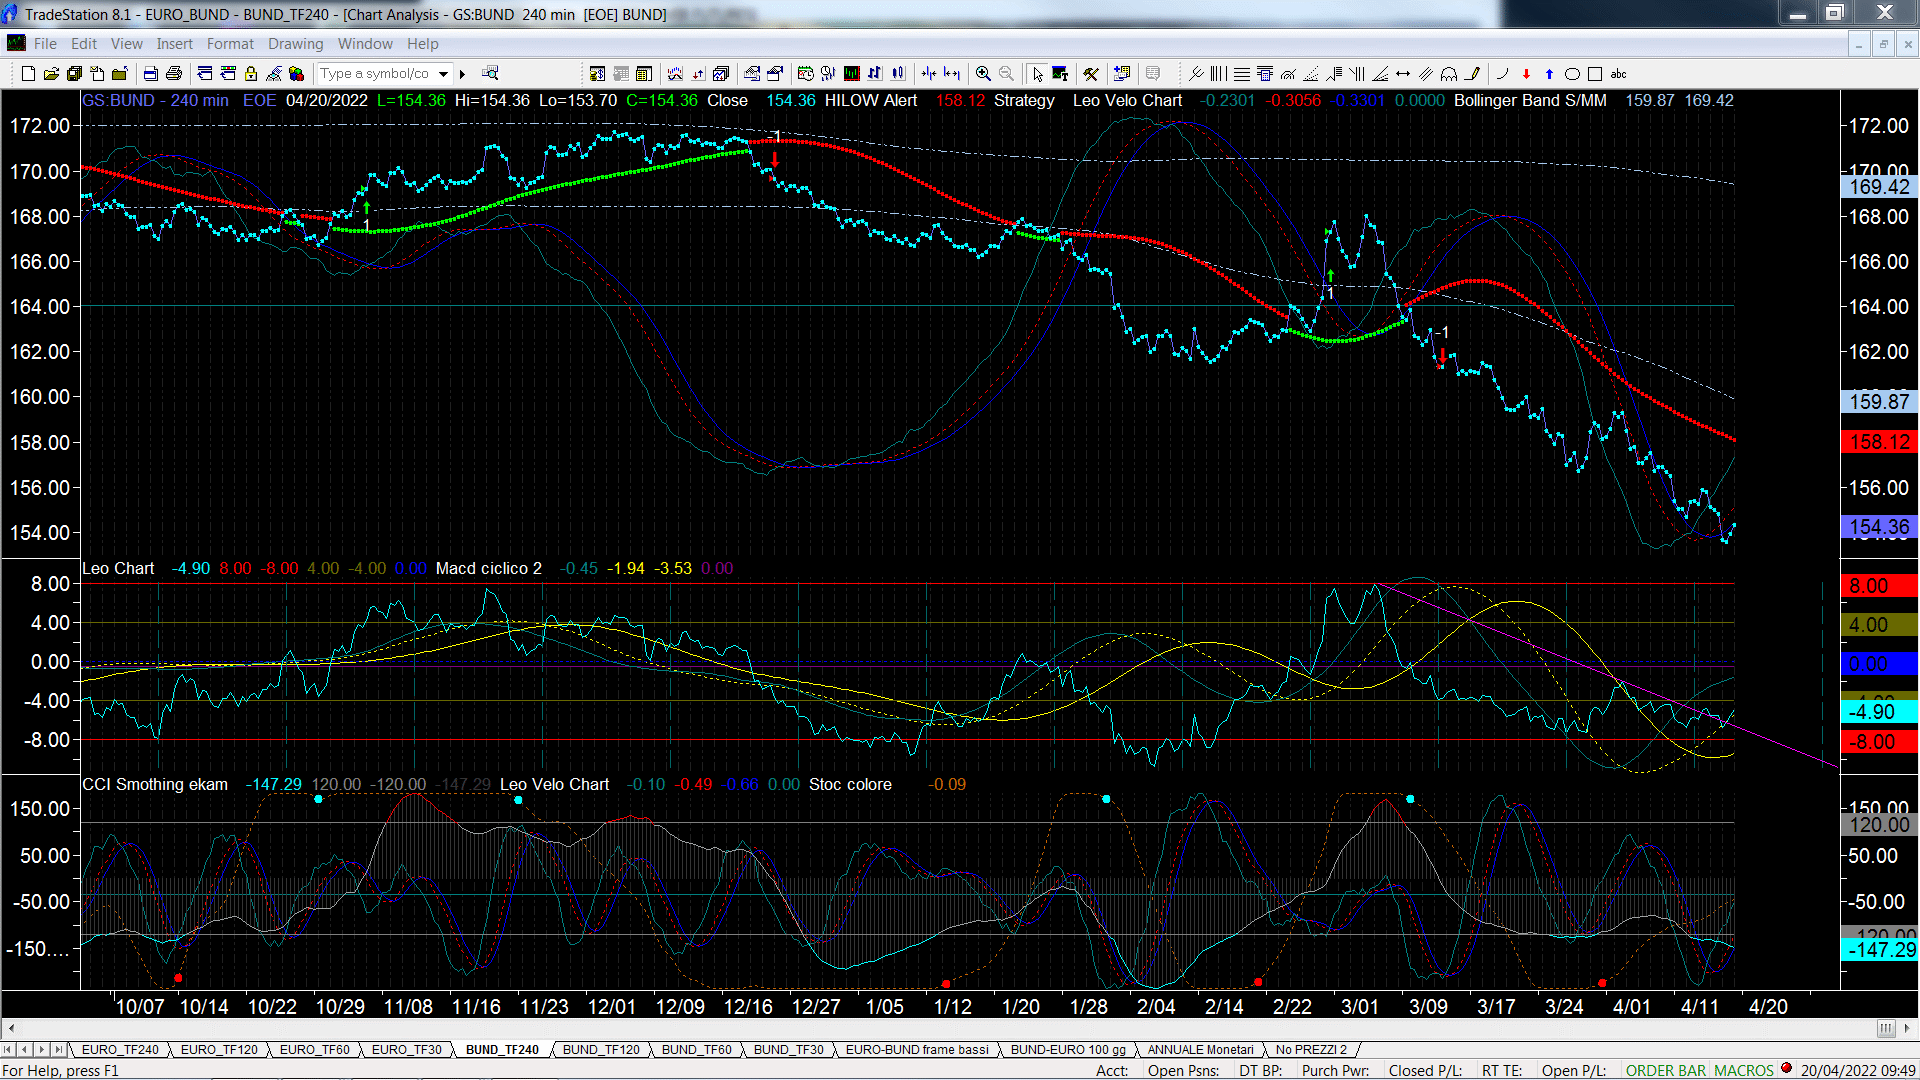
Task: Open the Format menu
Action: 230,44
